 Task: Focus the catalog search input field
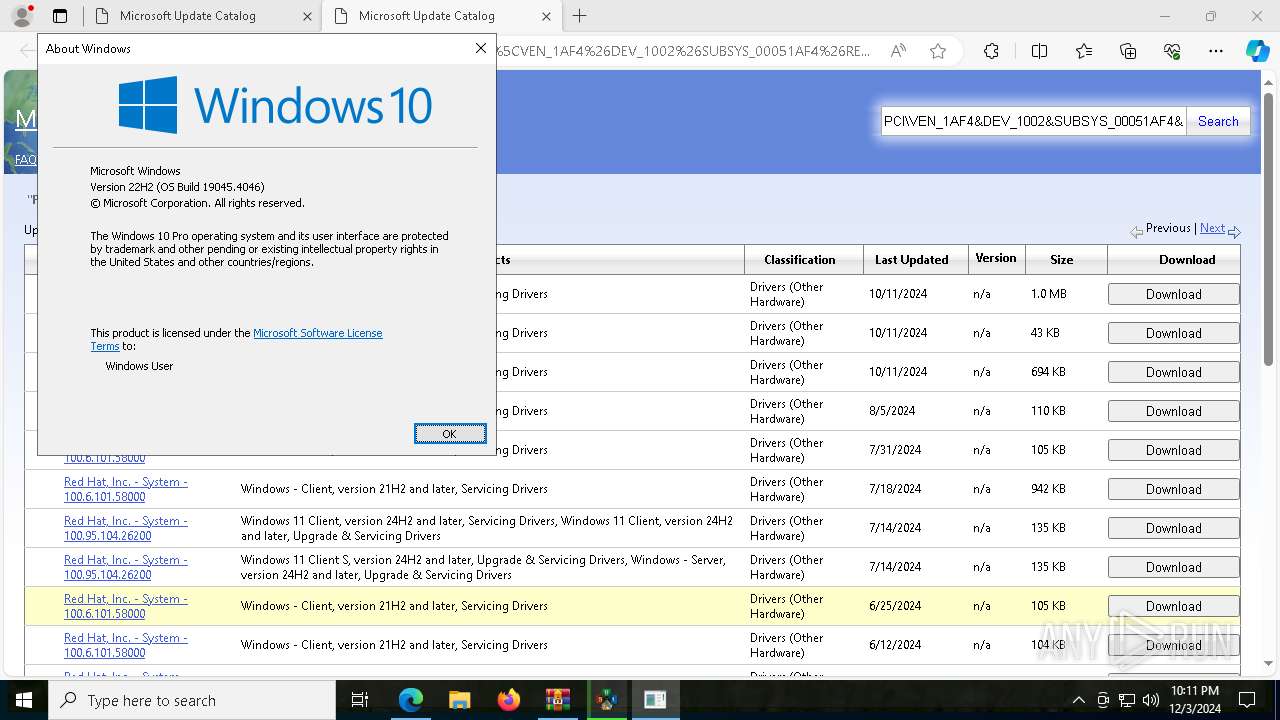point(1033,121)
